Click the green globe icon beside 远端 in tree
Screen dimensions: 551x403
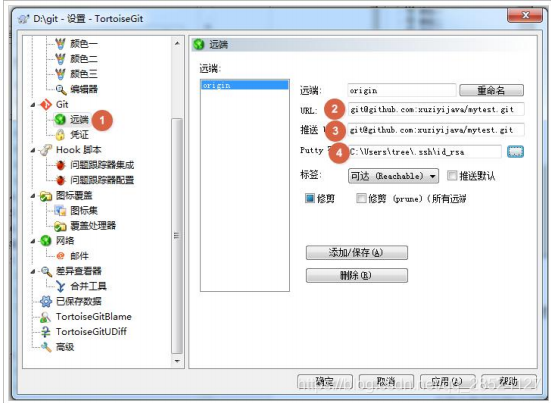click(60, 119)
